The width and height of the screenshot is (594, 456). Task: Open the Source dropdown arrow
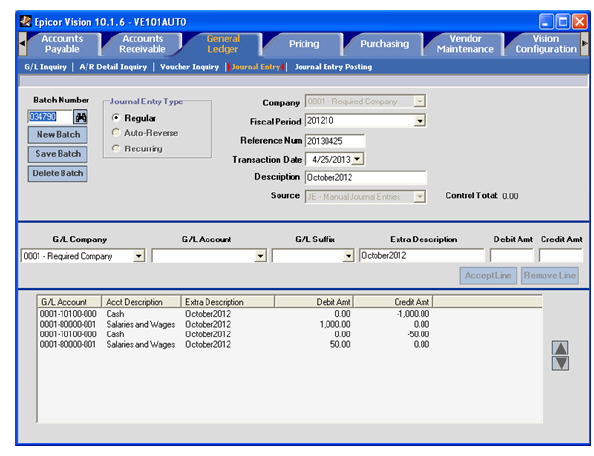(x=419, y=197)
